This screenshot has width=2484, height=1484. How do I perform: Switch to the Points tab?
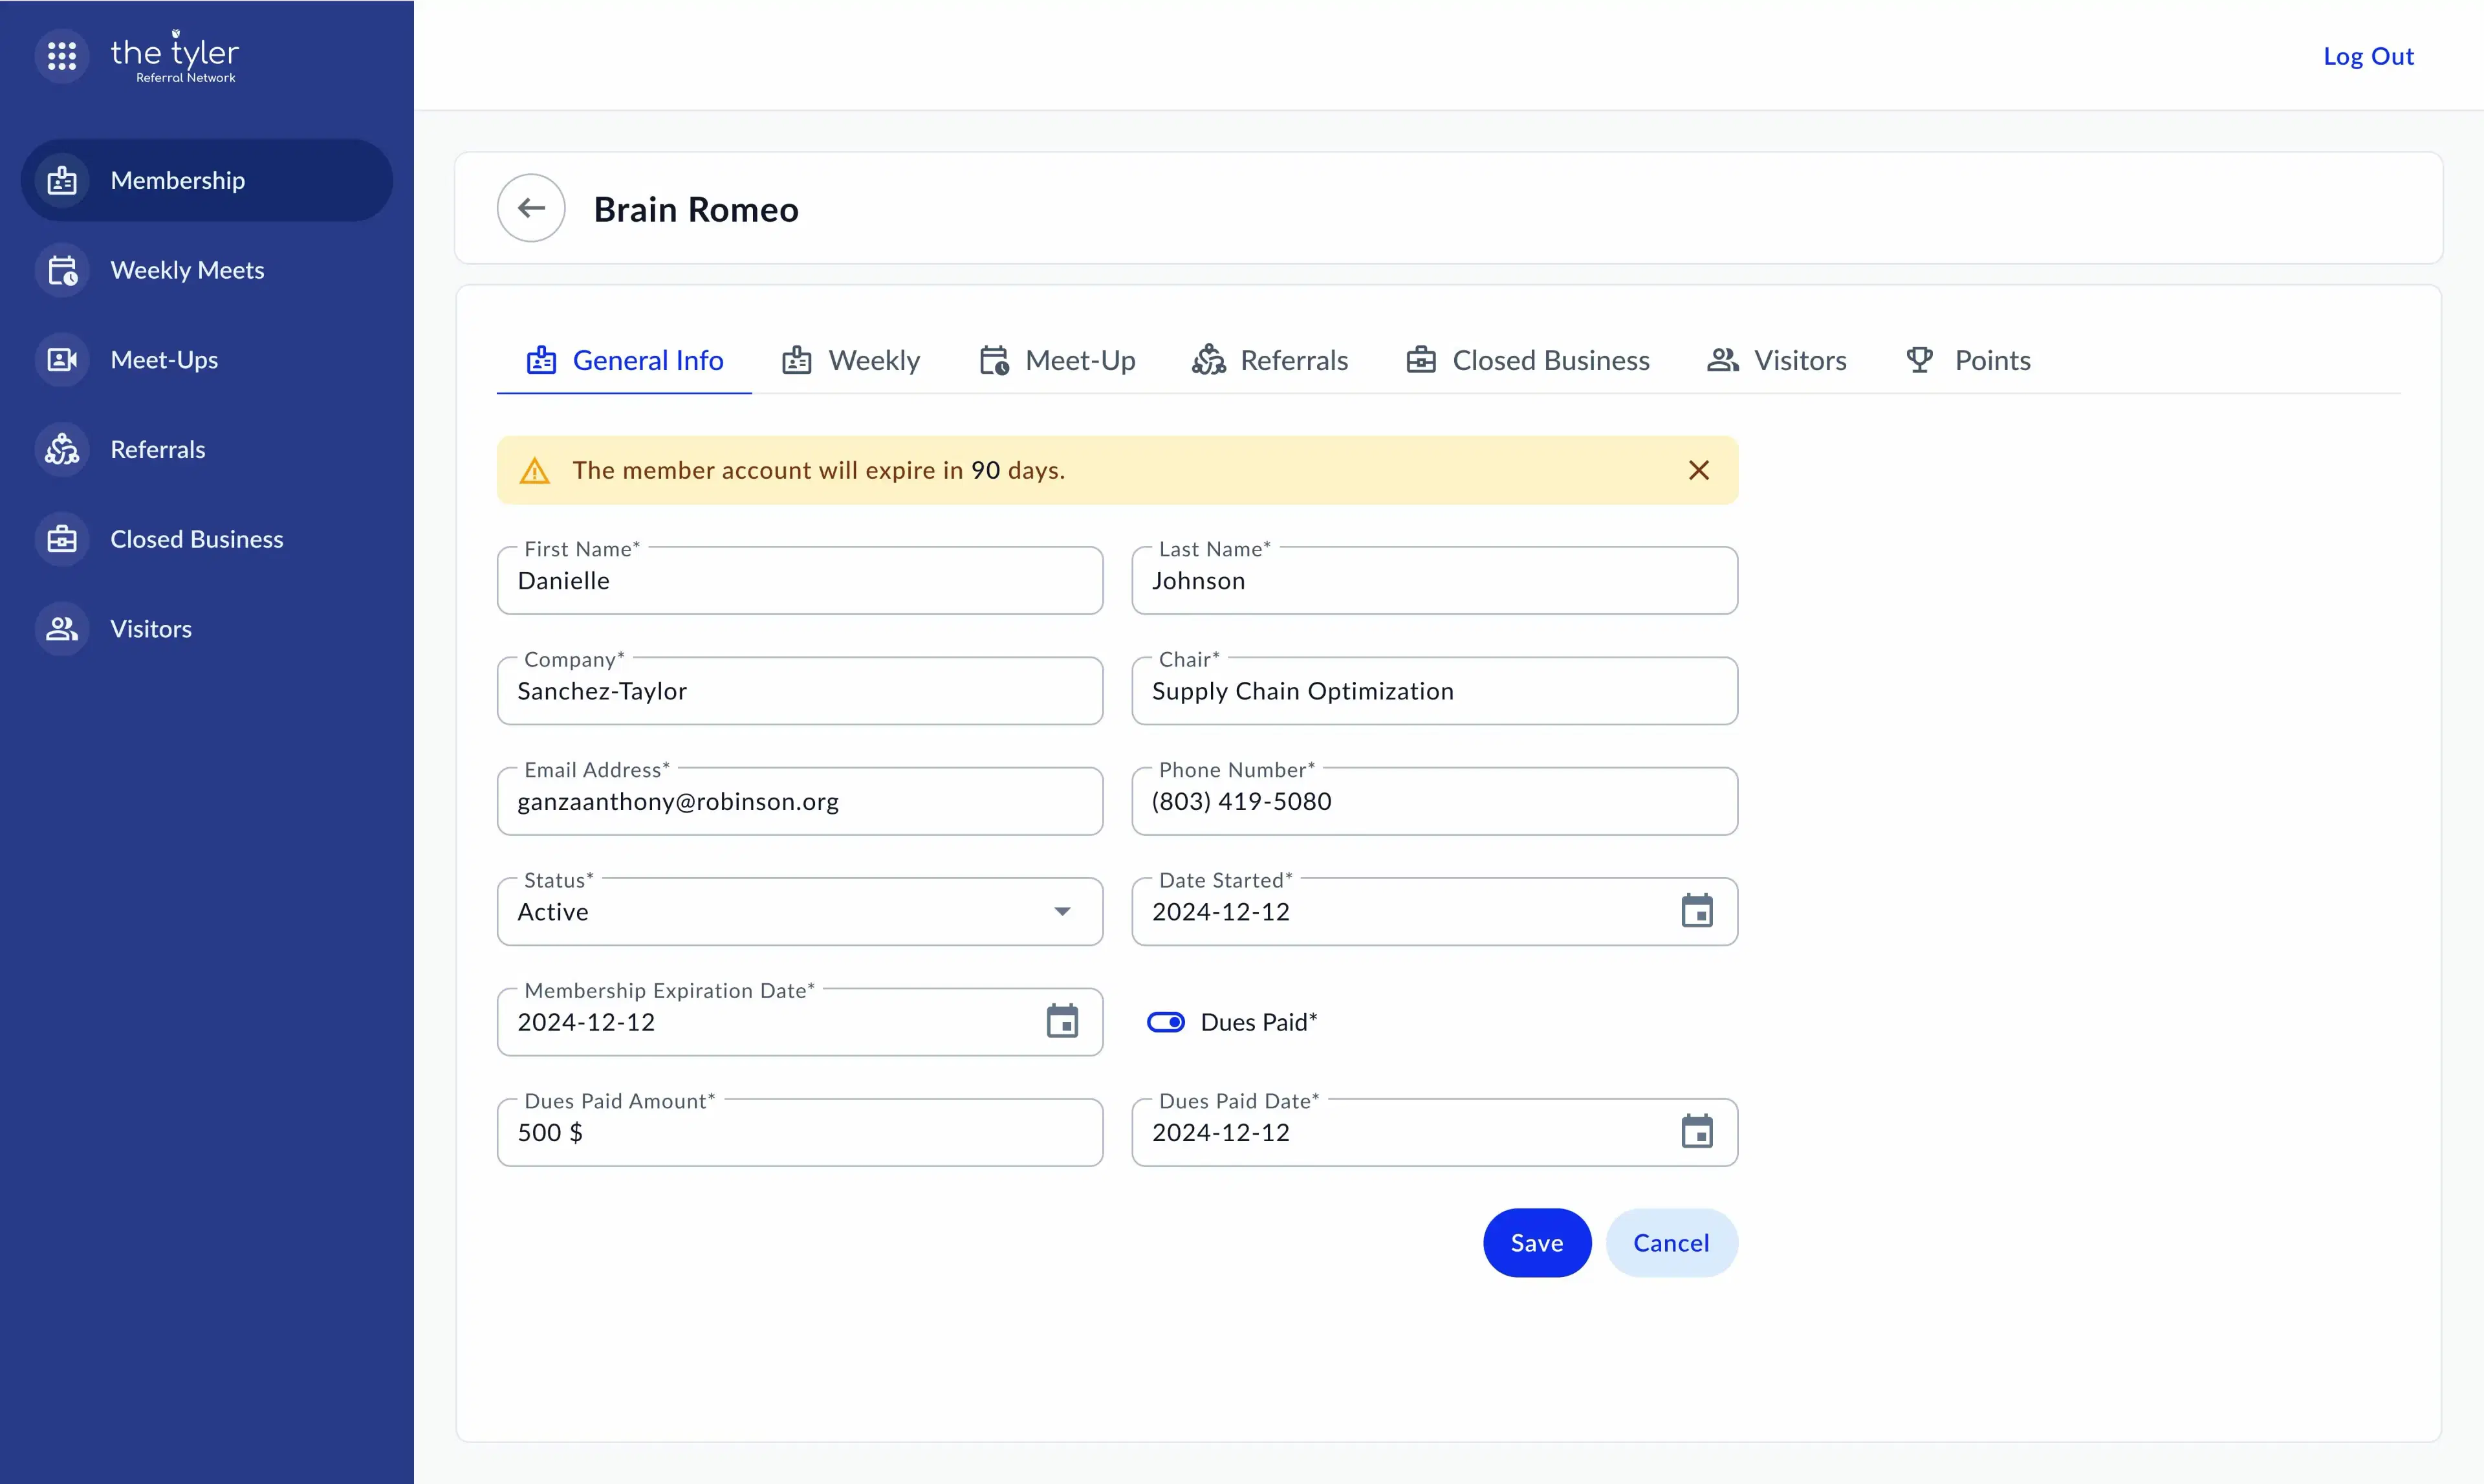(x=1968, y=360)
